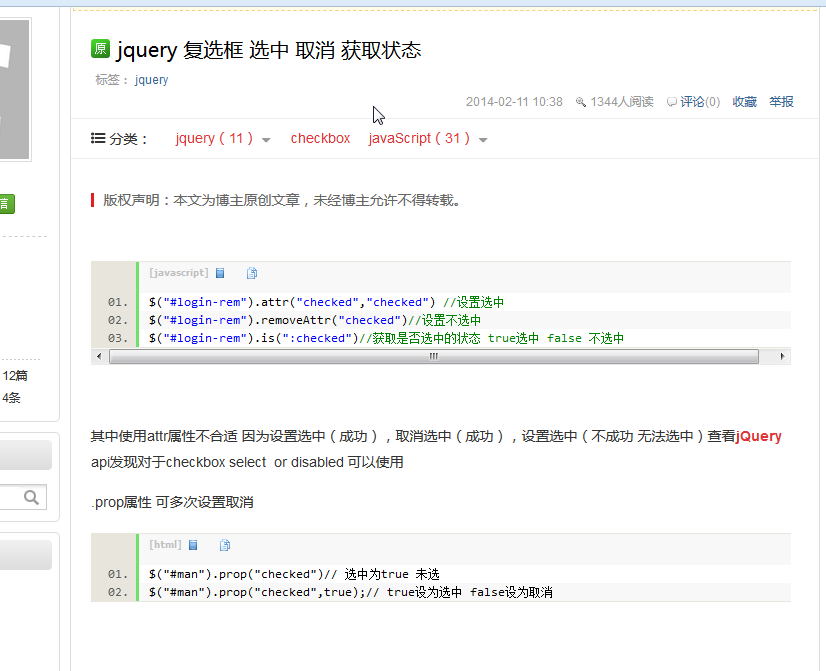This screenshot has width=826, height=671.
Task: Click the copy icon in html code block
Action: [x=225, y=545]
